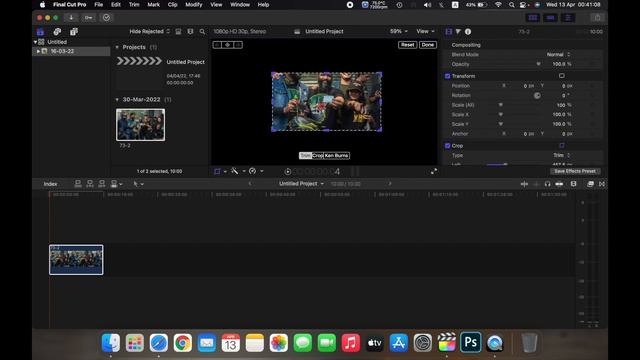Image resolution: width=640 pixels, height=360 pixels.
Task: Click Insert clip edit icon
Action: [90, 184]
